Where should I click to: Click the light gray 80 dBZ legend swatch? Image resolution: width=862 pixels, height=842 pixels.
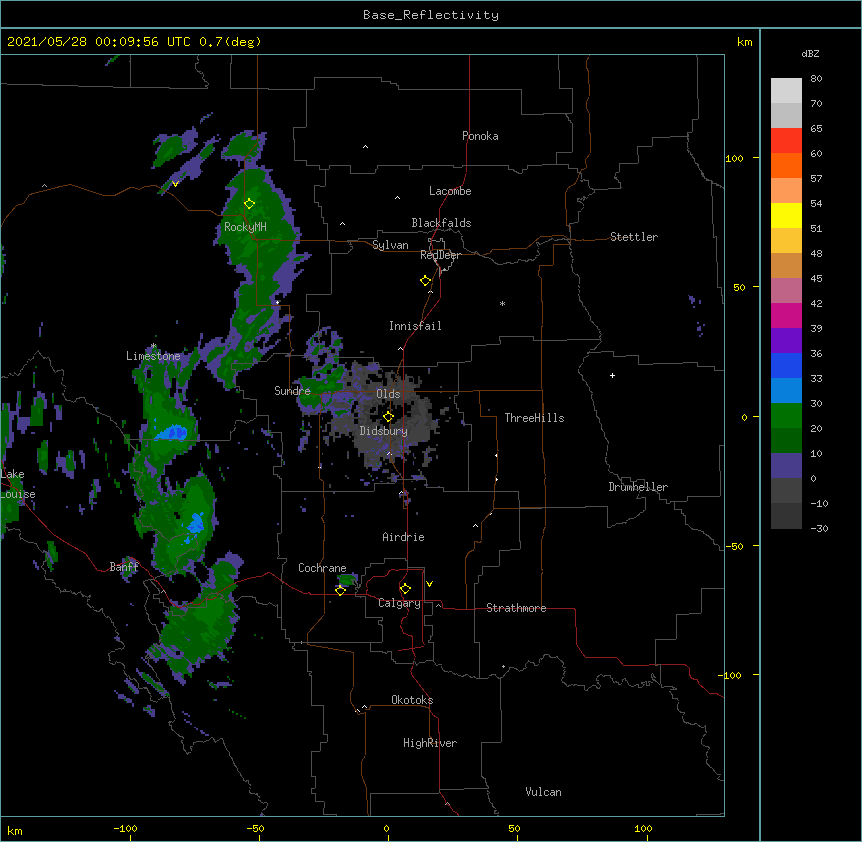pos(786,91)
